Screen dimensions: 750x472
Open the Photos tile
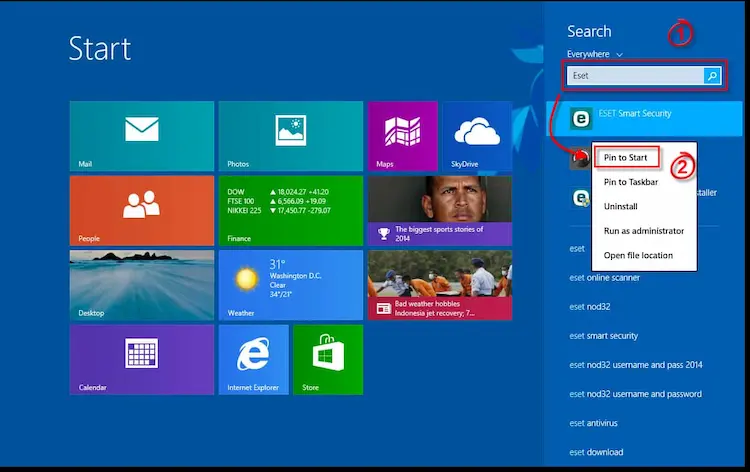(x=291, y=136)
